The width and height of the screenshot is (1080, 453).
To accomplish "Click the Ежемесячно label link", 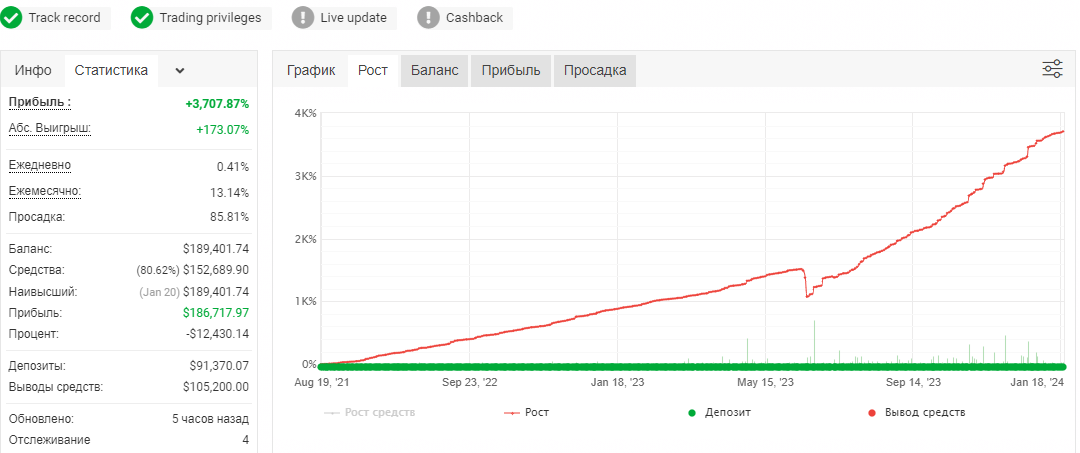I will coord(45,191).
